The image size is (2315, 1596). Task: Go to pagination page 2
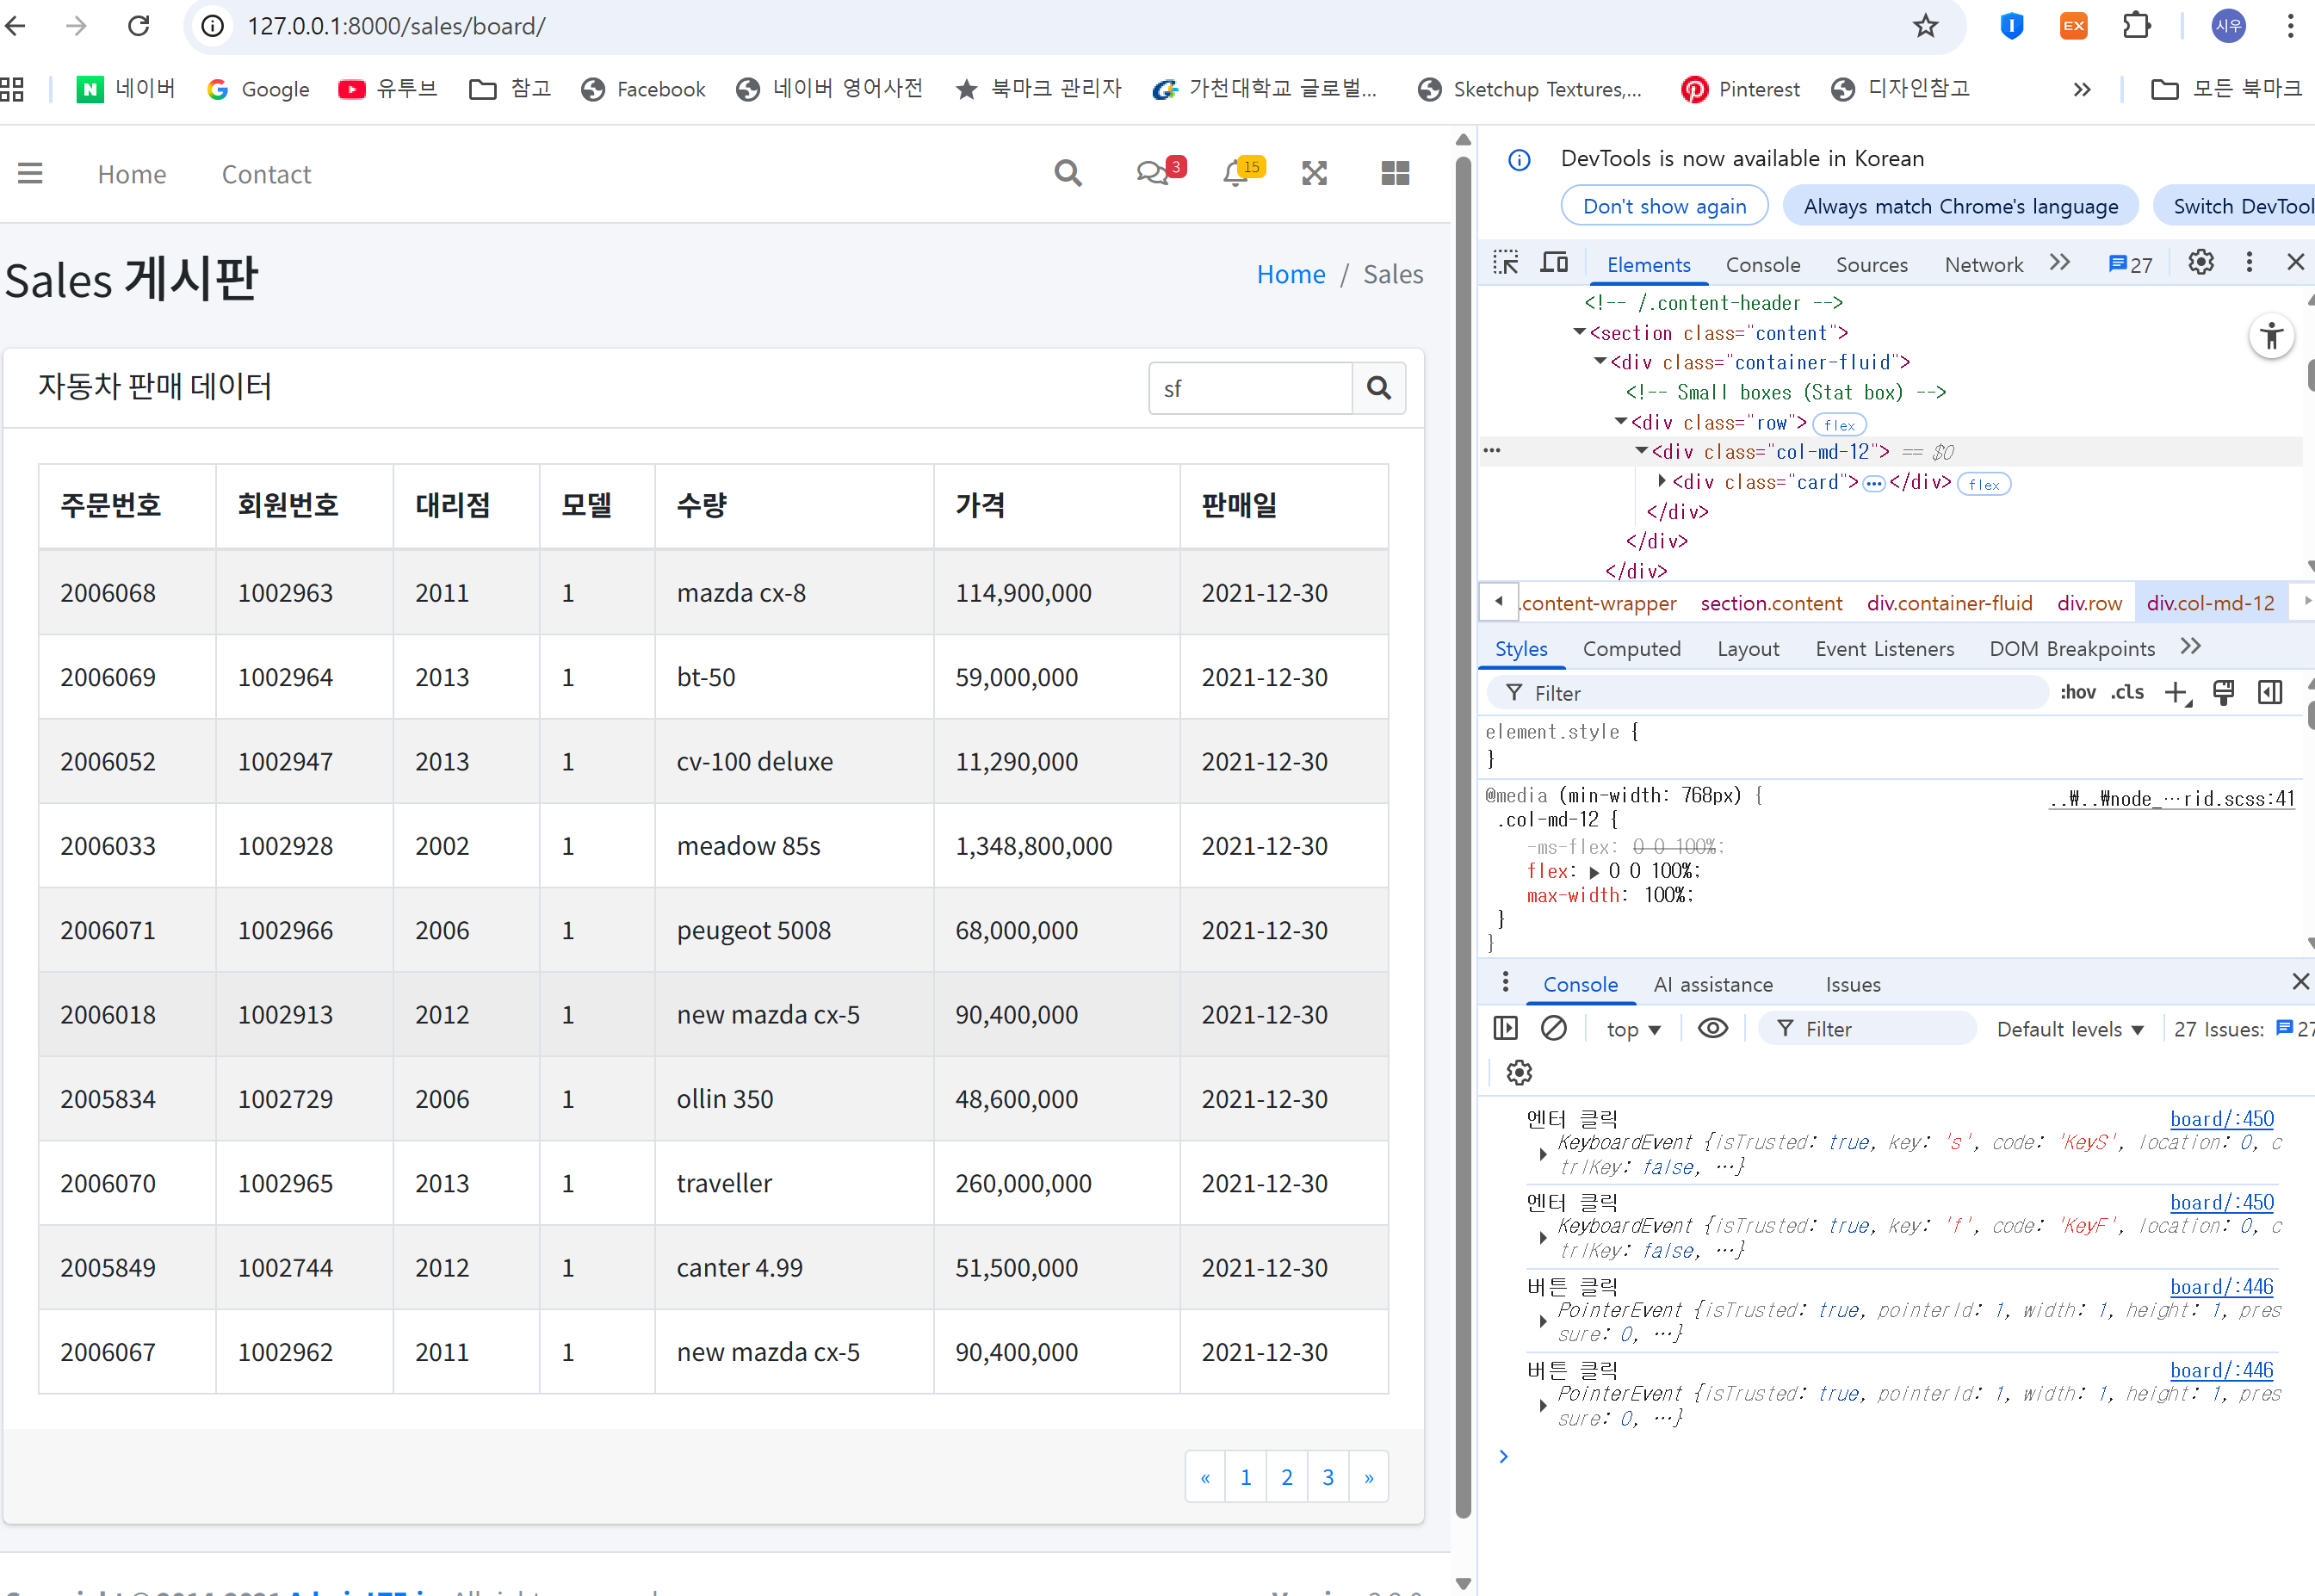click(1287, 1476)
